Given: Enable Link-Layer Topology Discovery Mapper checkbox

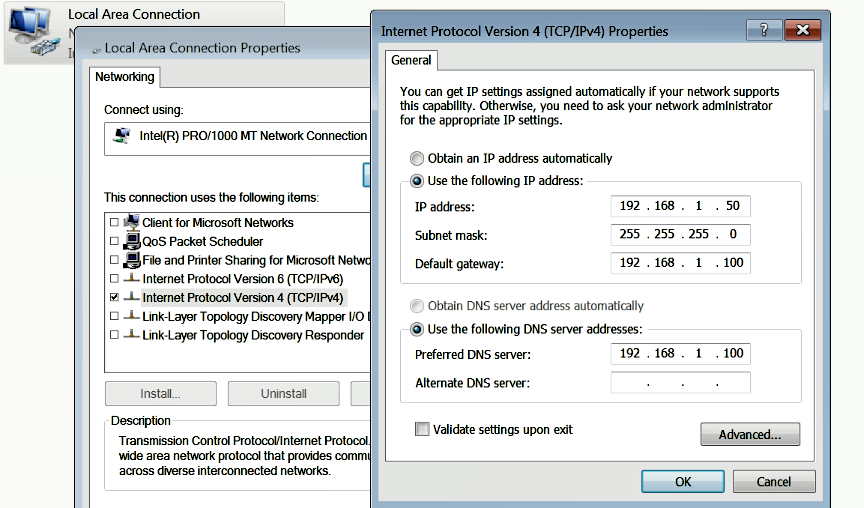Looking at the screenshot, I should 114,316.
